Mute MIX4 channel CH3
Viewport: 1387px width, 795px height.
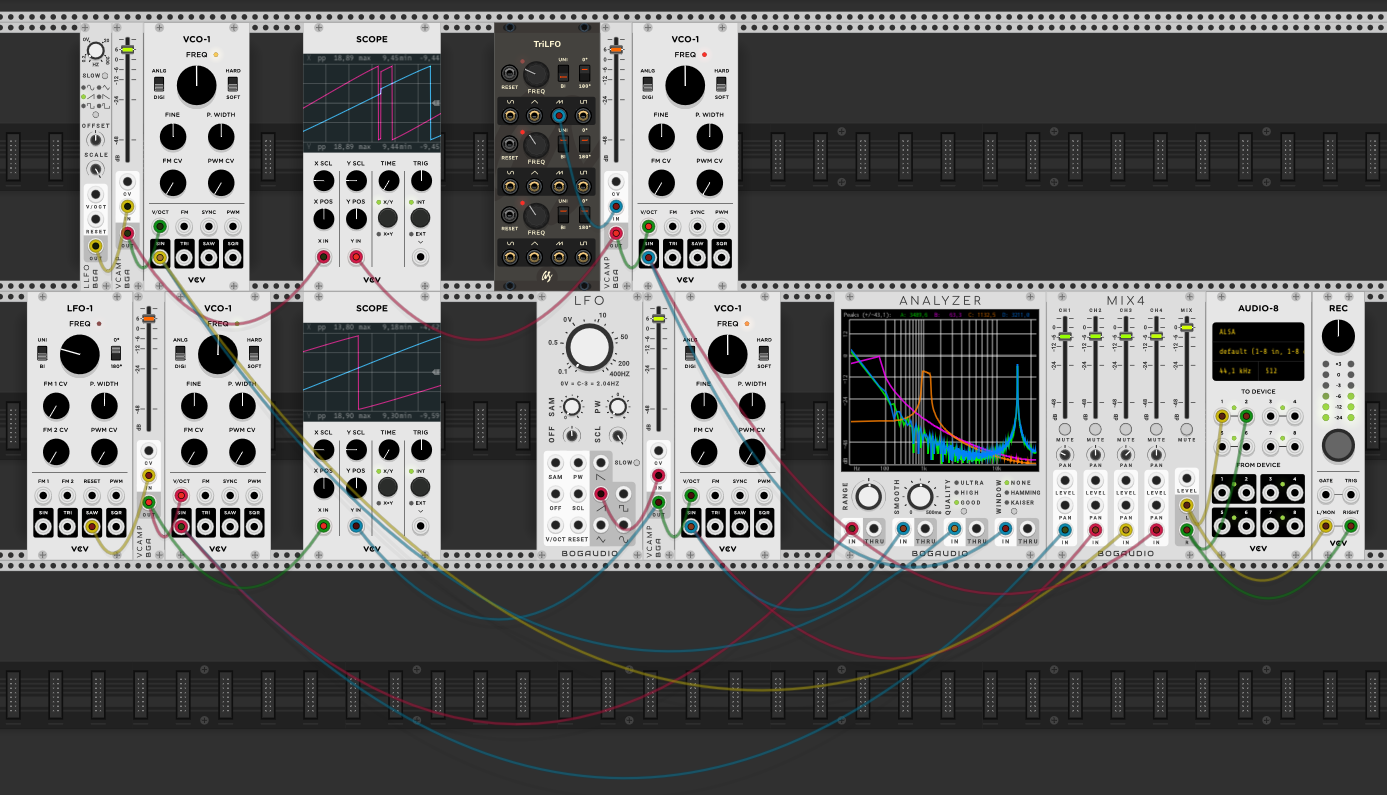1126,428
